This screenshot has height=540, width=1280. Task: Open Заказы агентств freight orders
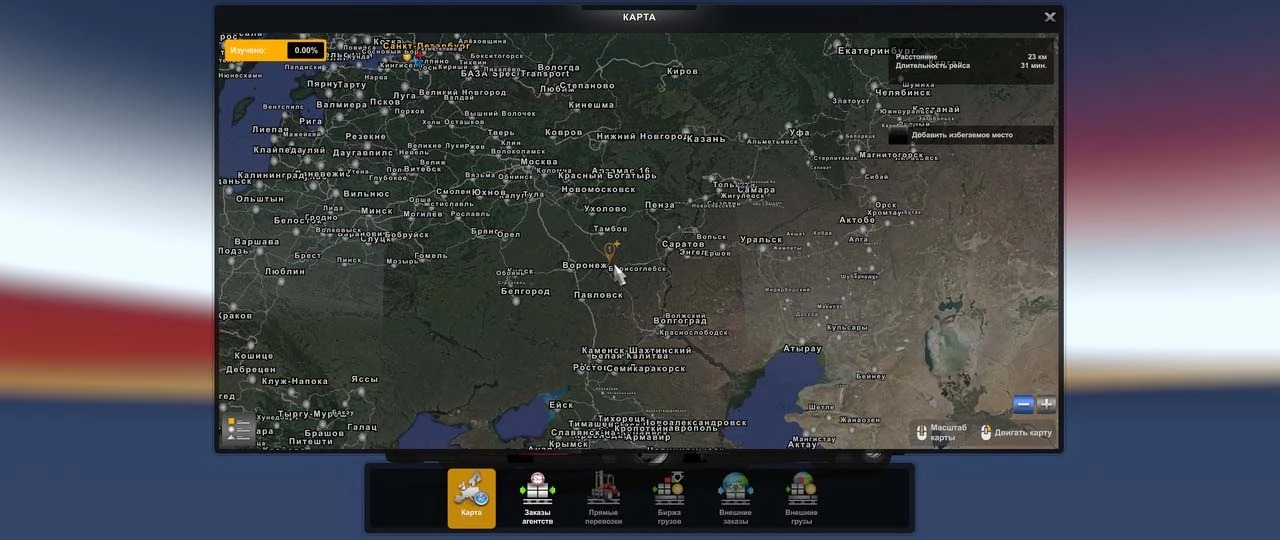pos(537,497)
